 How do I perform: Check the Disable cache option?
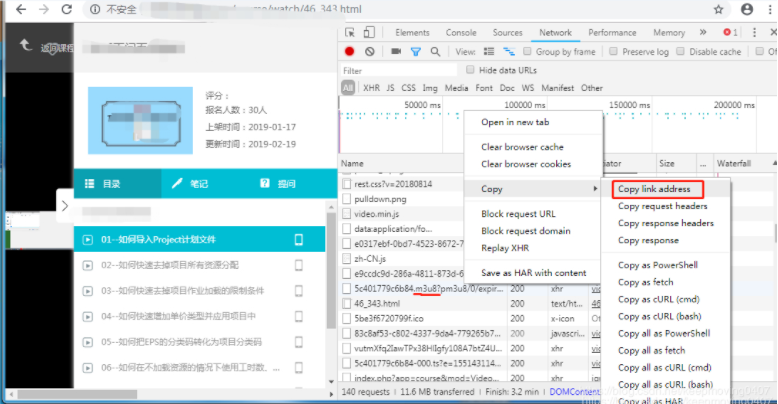679,52
